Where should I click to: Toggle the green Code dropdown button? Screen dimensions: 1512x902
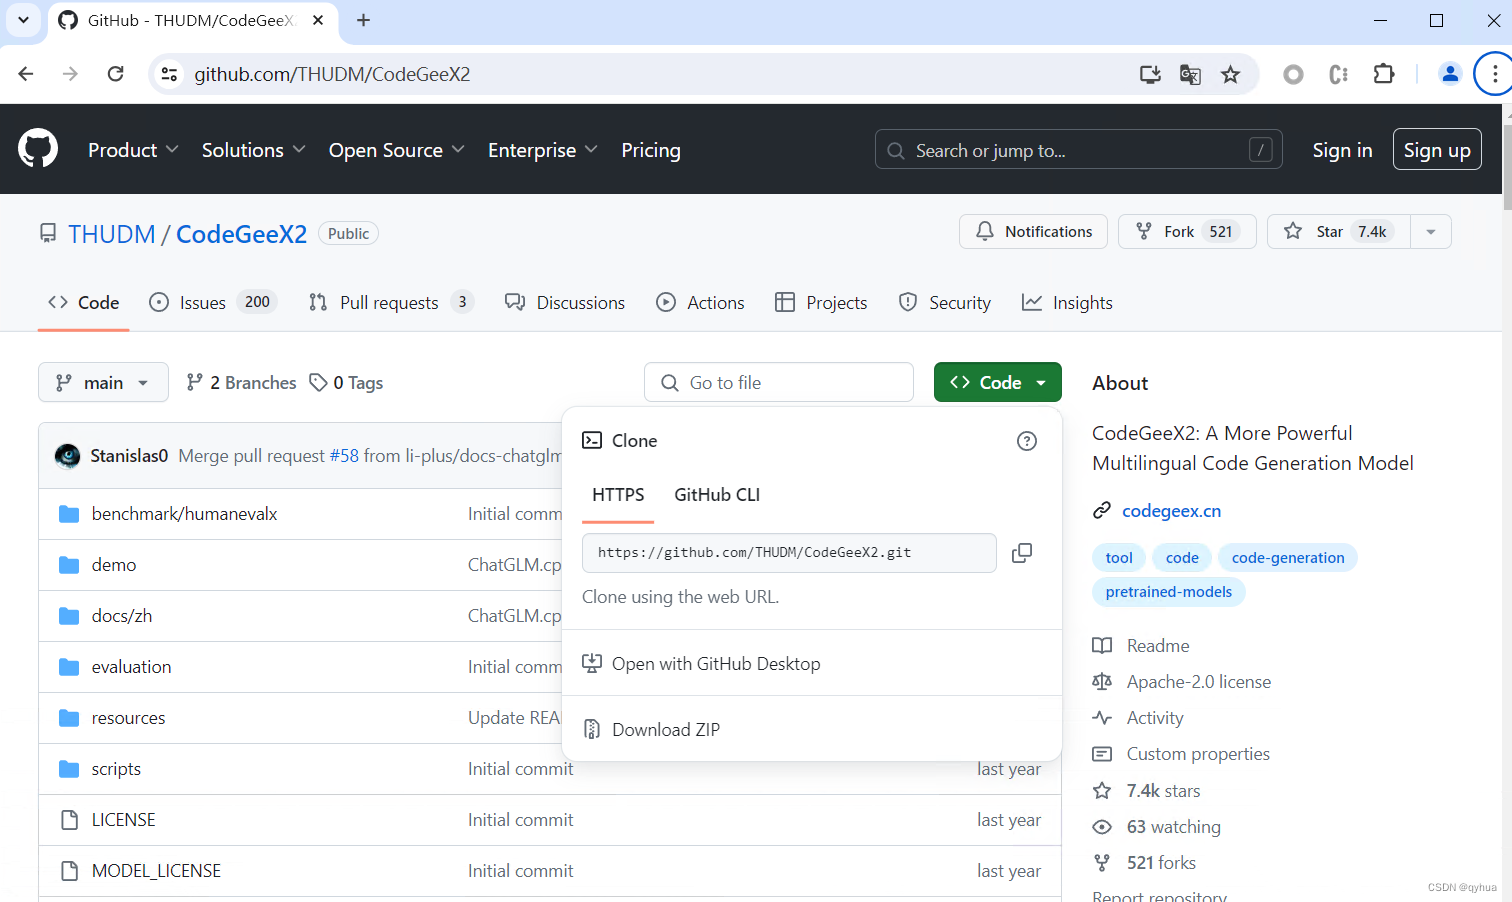[997, 383]
